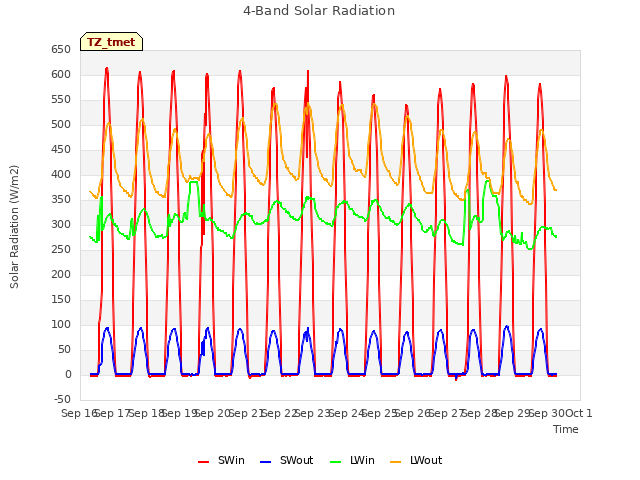Click the 300 y-axis tick label
The height and width of the screenshot is (480, 640).
tap(61, 224)
